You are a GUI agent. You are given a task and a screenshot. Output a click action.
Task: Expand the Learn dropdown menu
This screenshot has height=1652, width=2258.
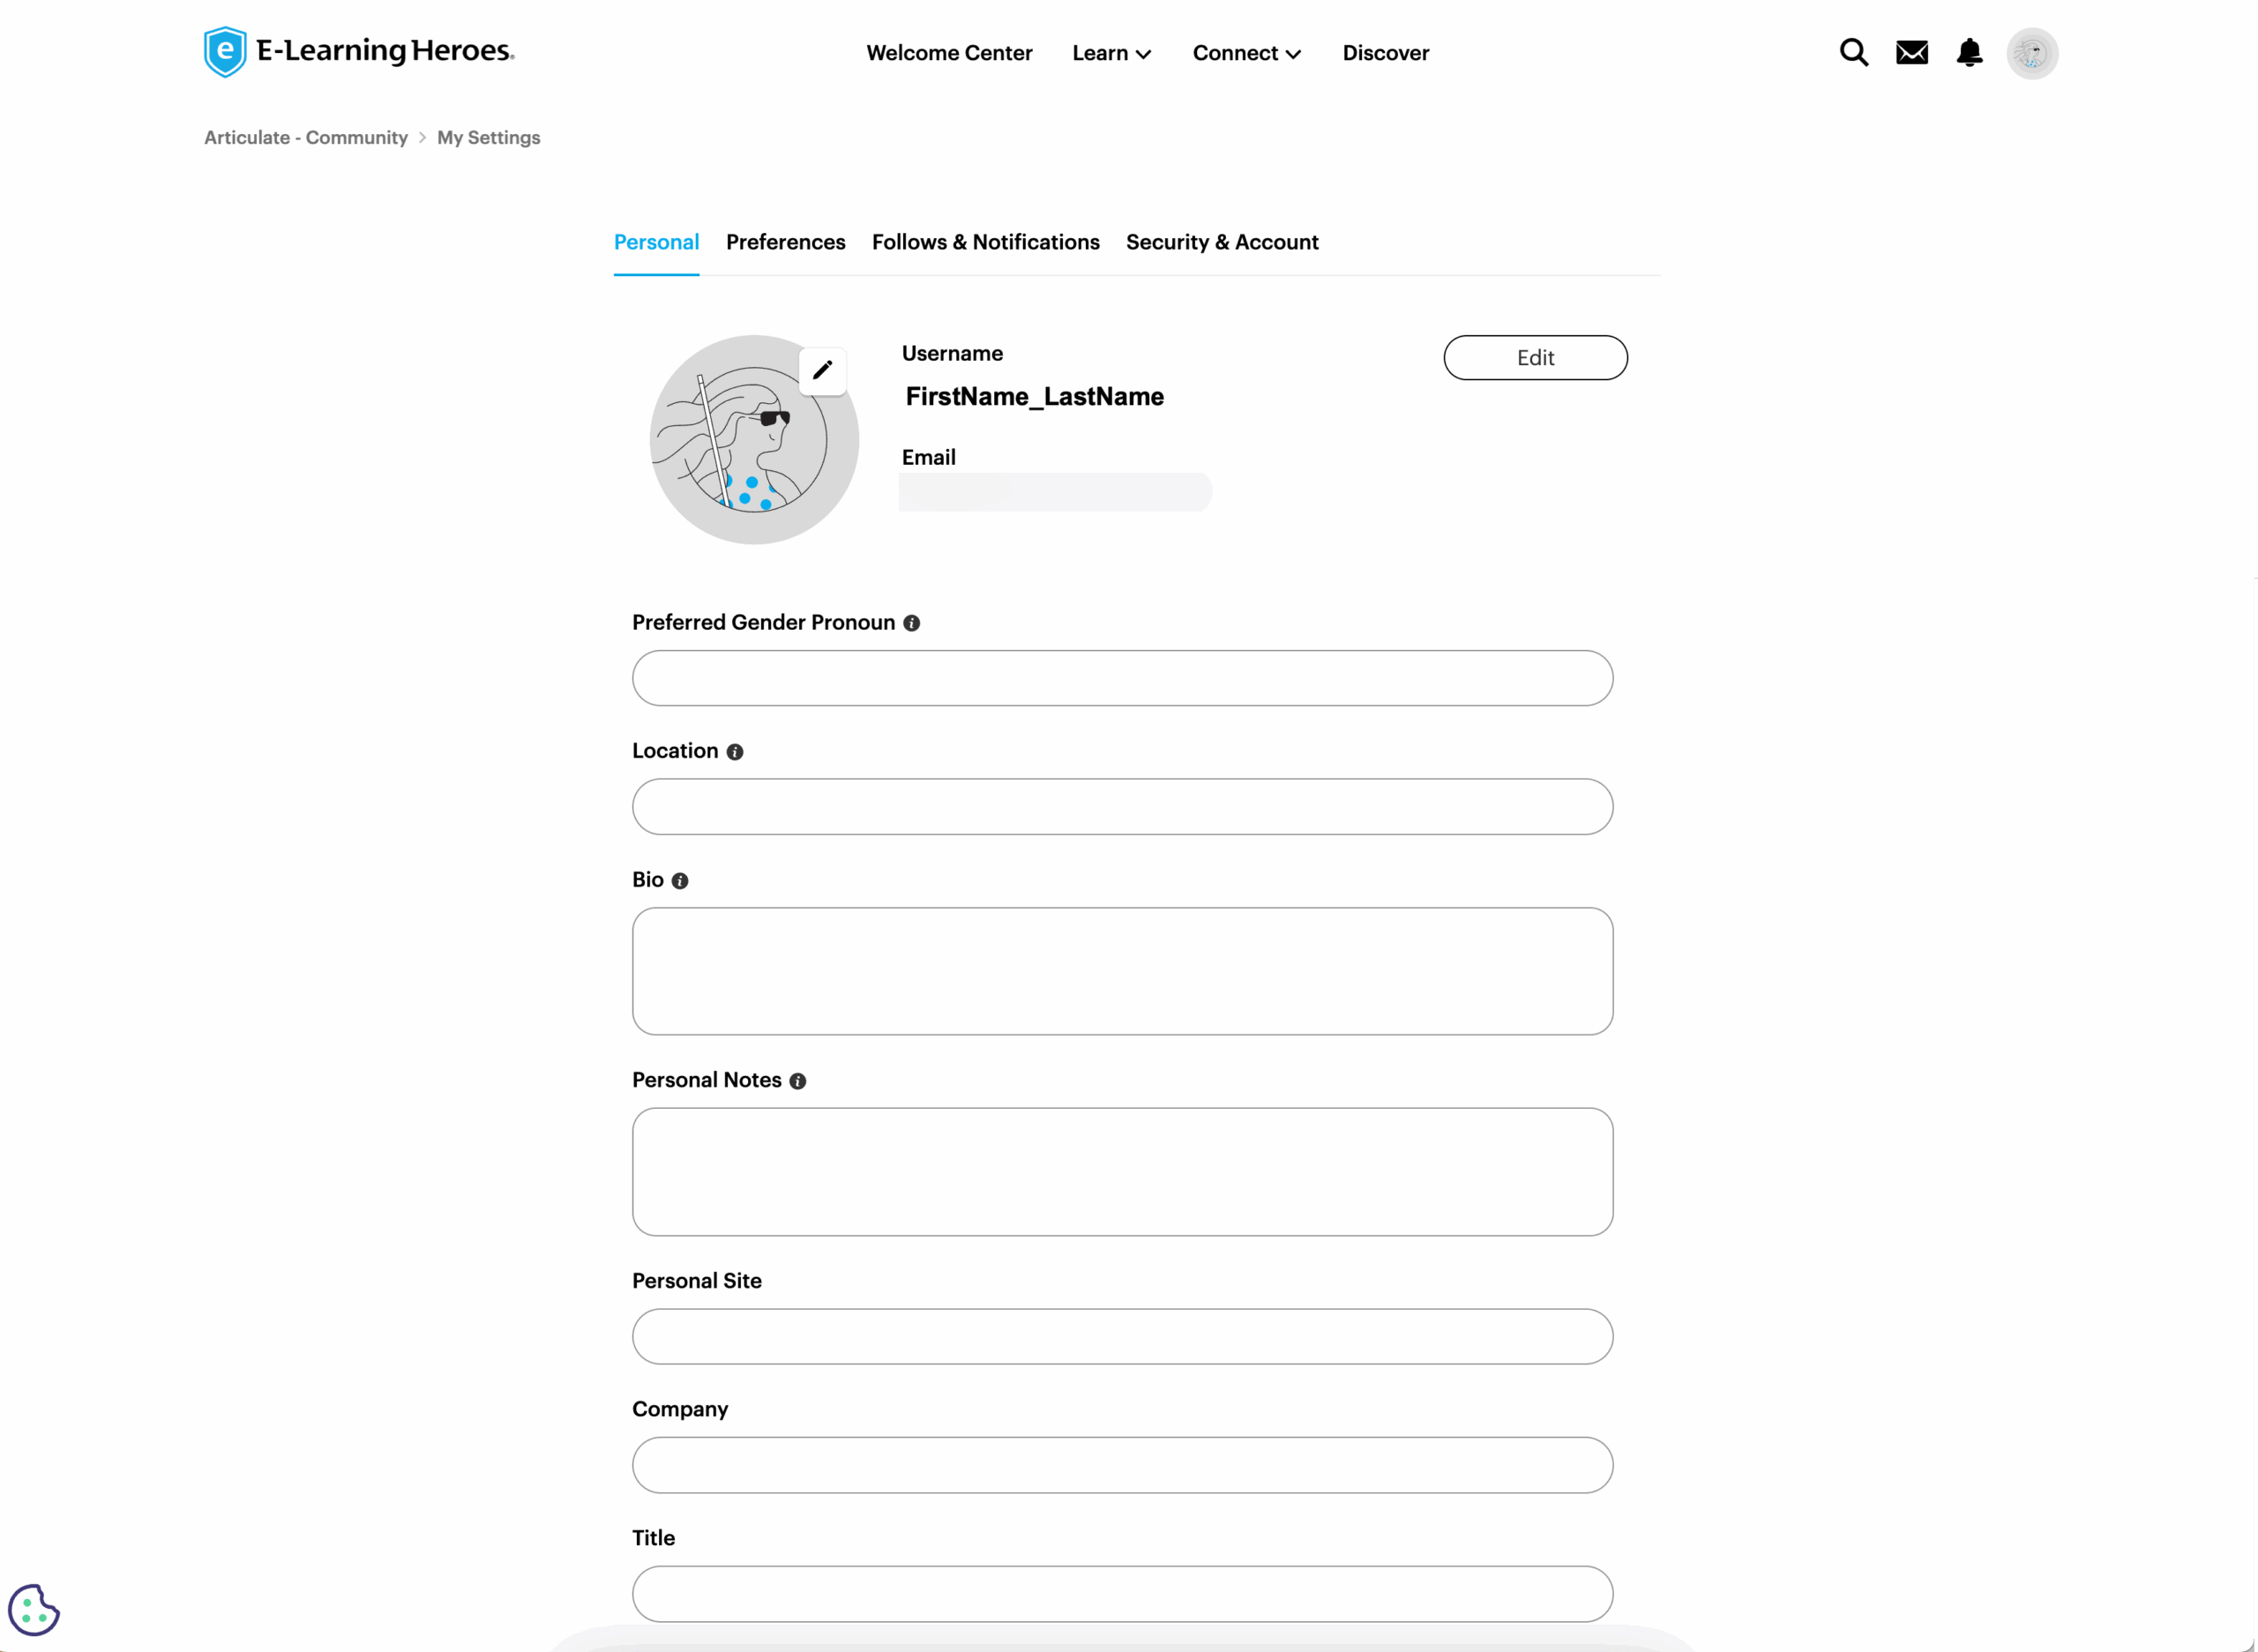pos(1111,53)
